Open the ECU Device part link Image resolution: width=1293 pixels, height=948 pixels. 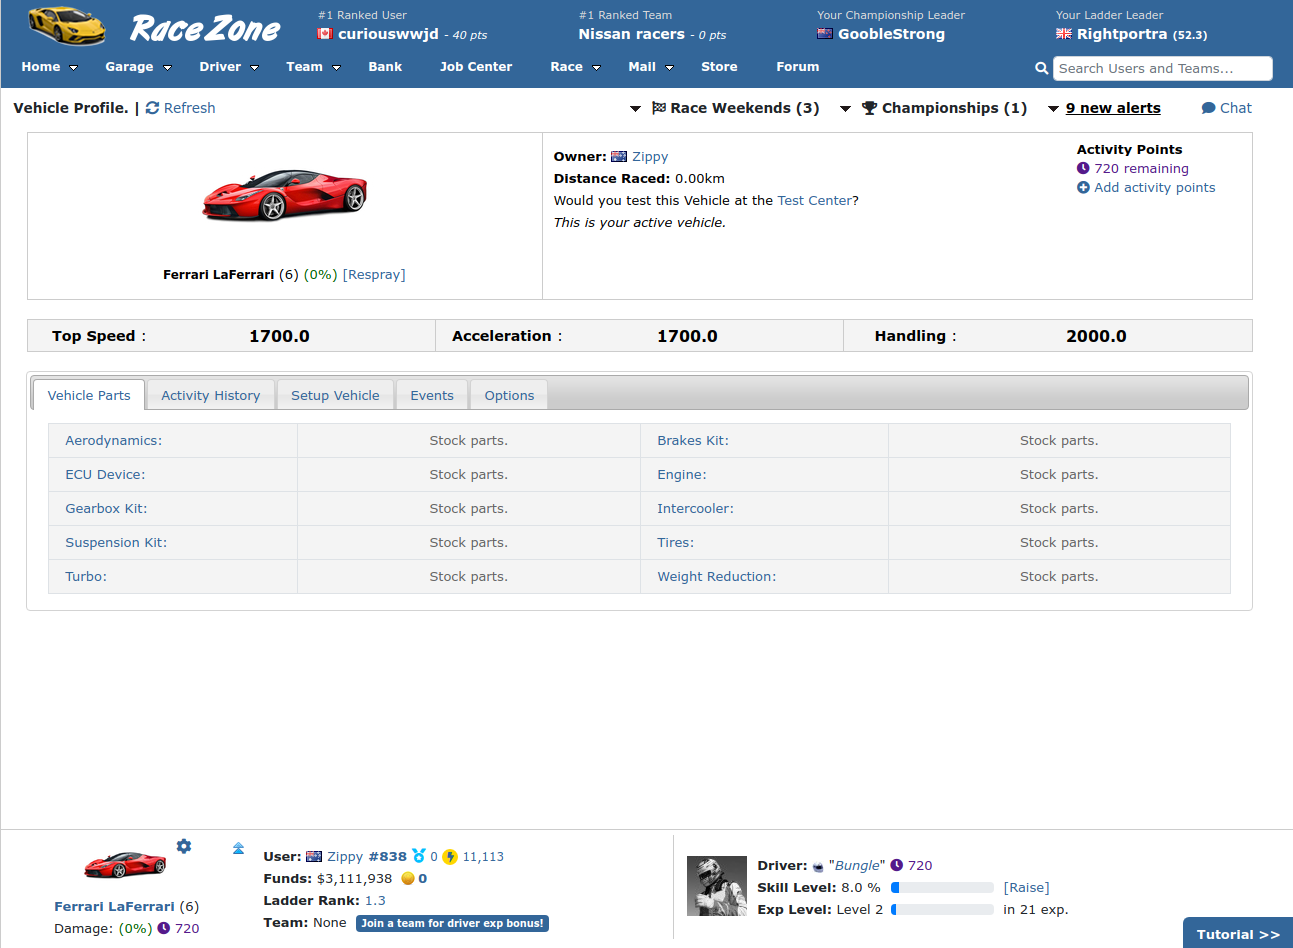coord(105,474)
